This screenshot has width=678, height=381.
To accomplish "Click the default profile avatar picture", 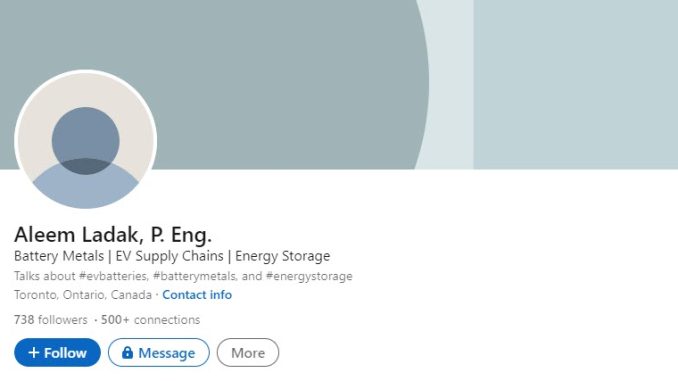I will point(86,140).
